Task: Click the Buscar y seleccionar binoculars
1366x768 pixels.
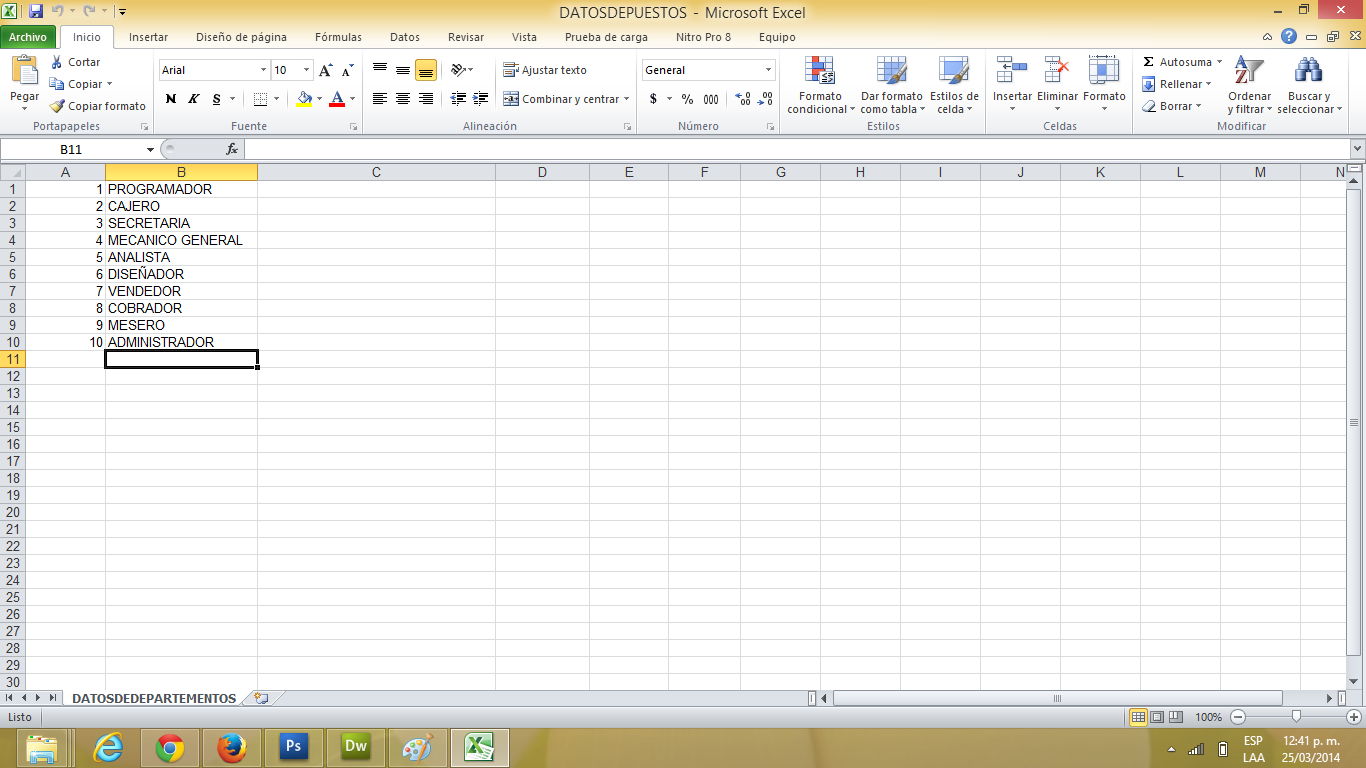Action: pos(1308,72)
